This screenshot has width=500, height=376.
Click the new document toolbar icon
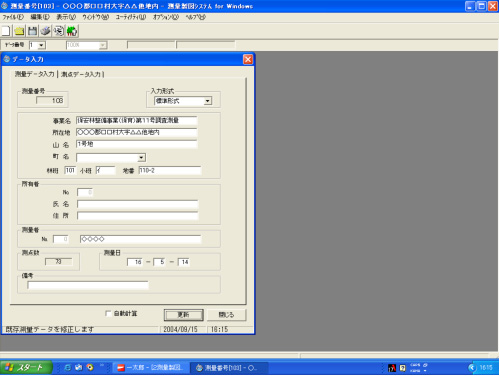coord(6,31)
